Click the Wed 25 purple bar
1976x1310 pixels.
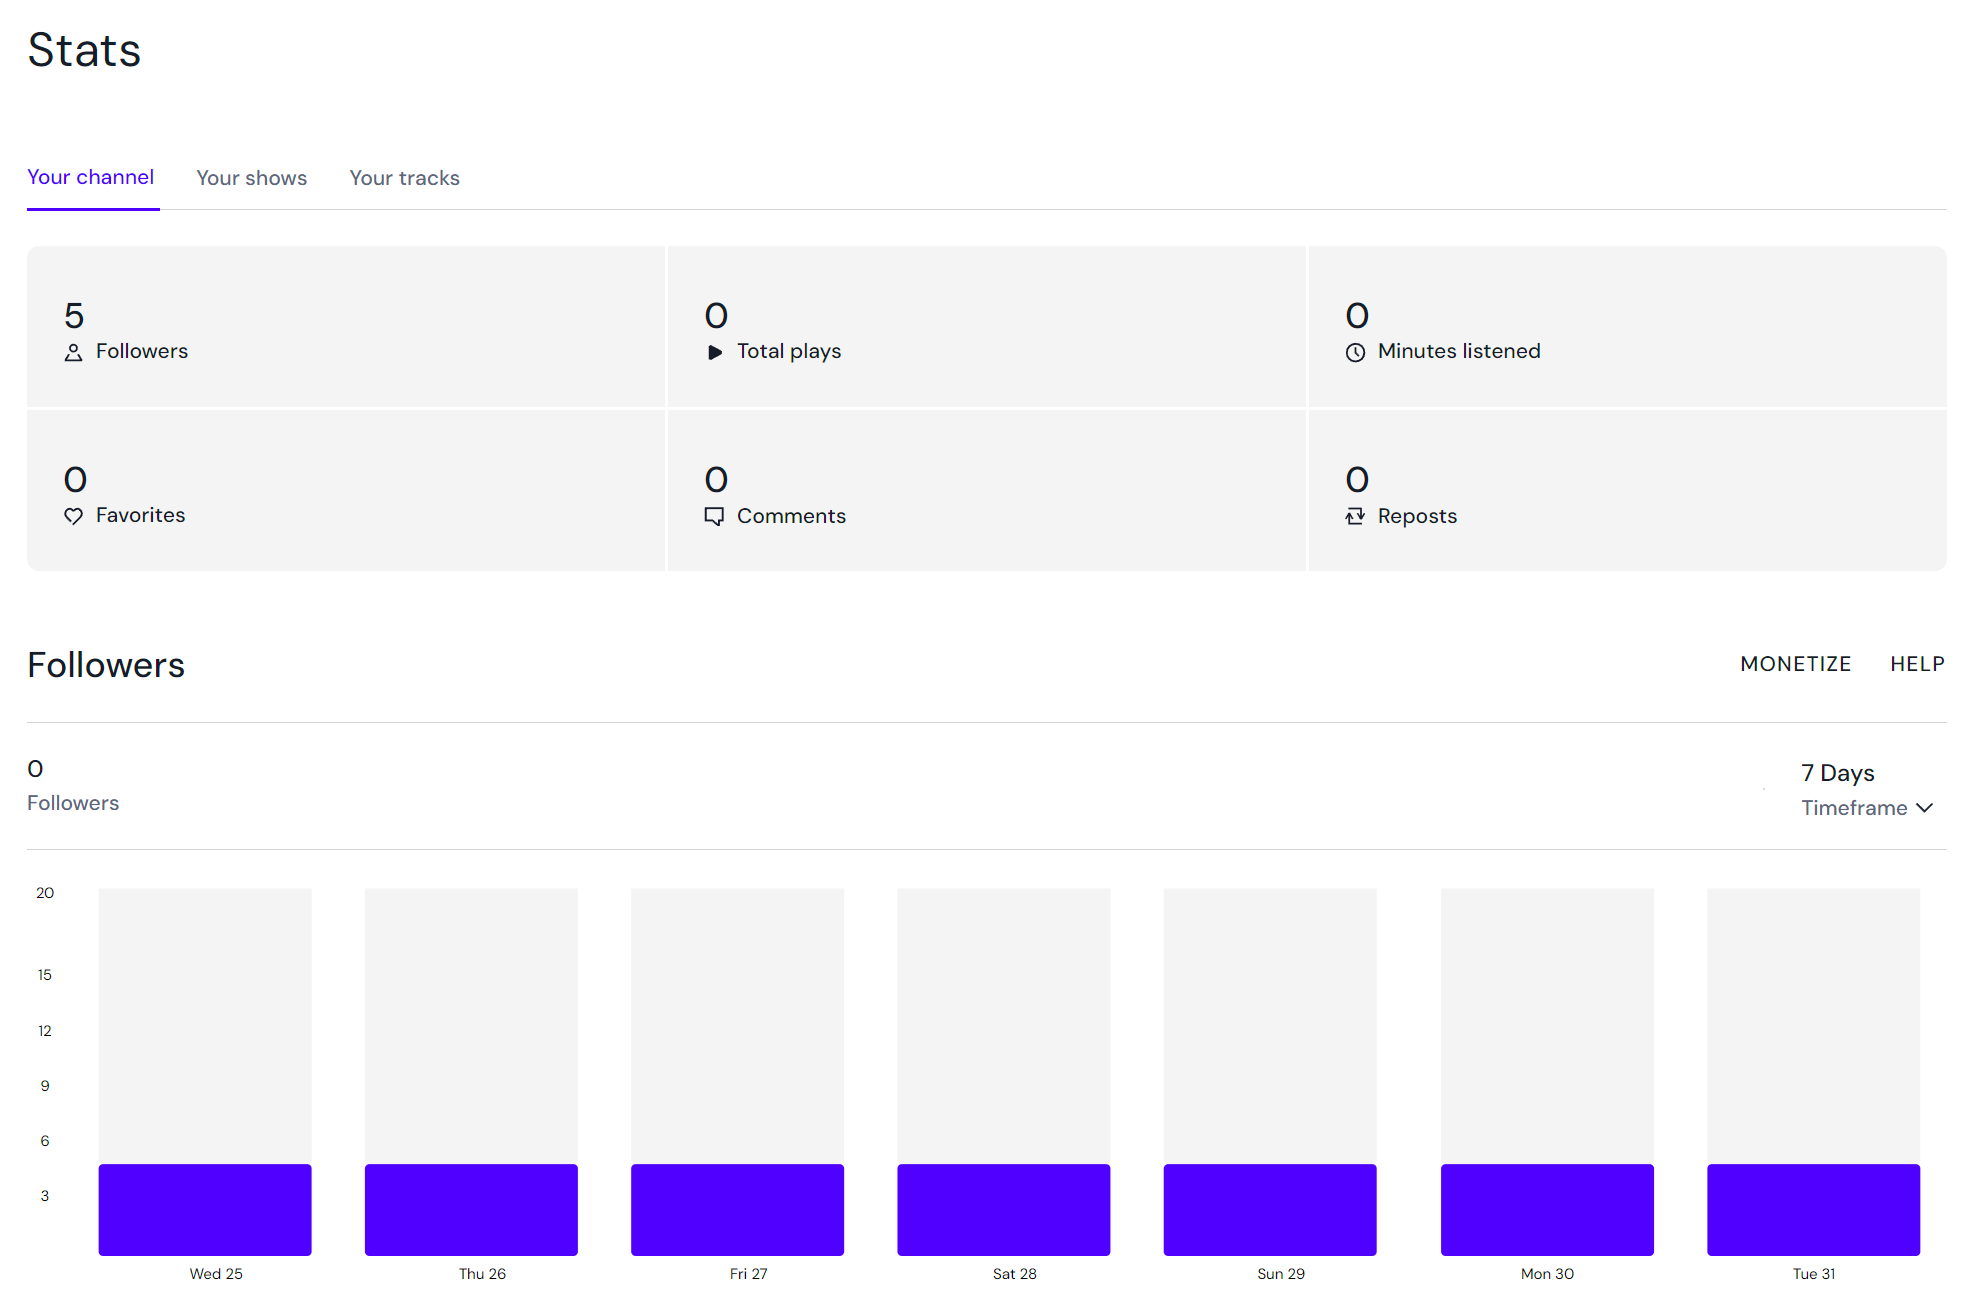pyautogui.click(x=205, y=1209)
